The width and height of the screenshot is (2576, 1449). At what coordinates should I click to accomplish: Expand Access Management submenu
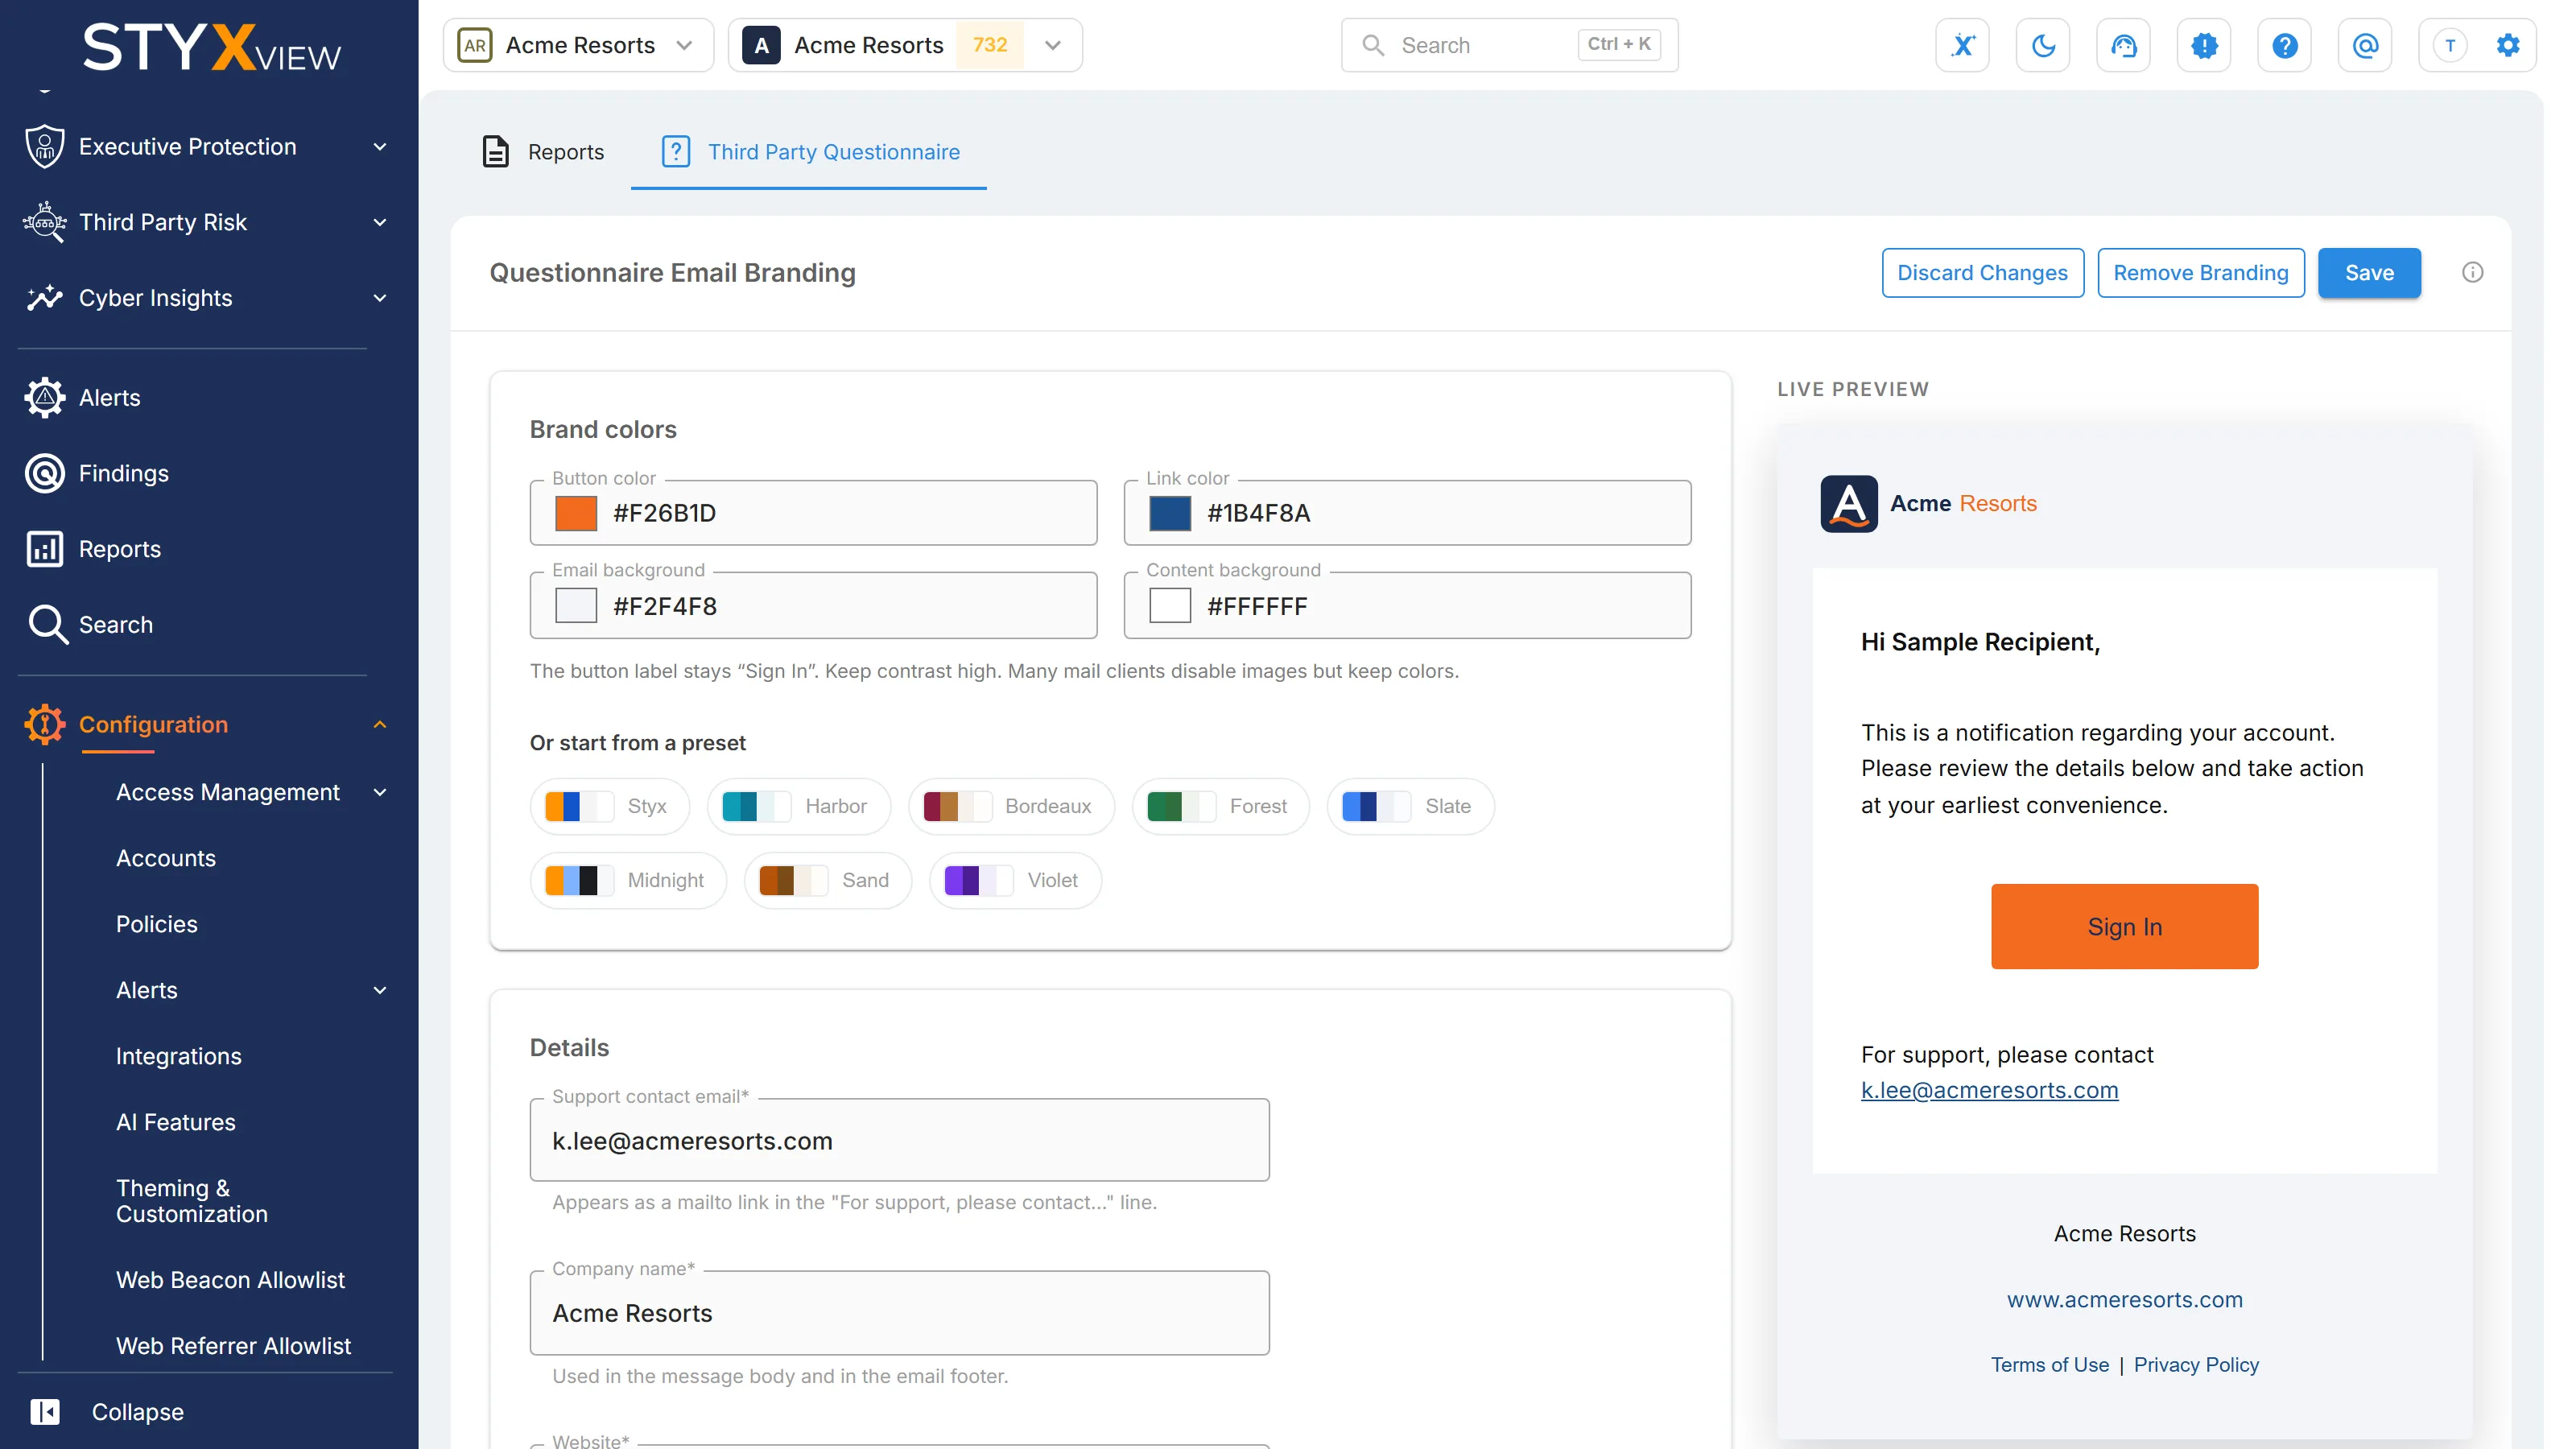[x=380, y=792]
